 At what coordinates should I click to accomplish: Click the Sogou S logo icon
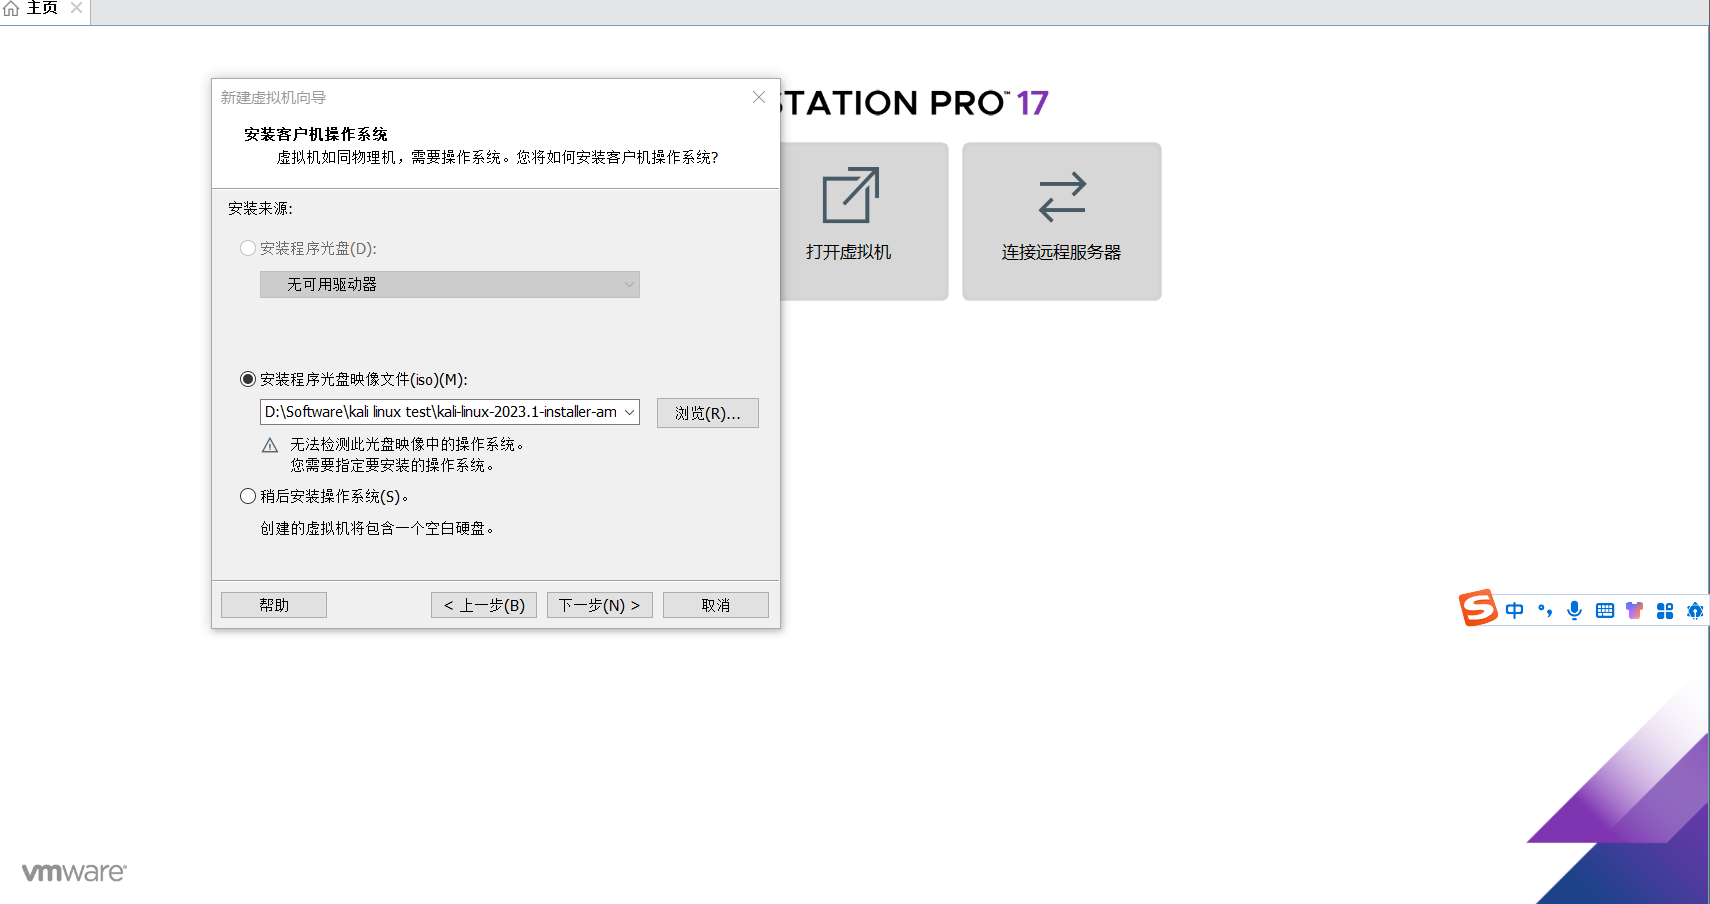coord(1478,608)
